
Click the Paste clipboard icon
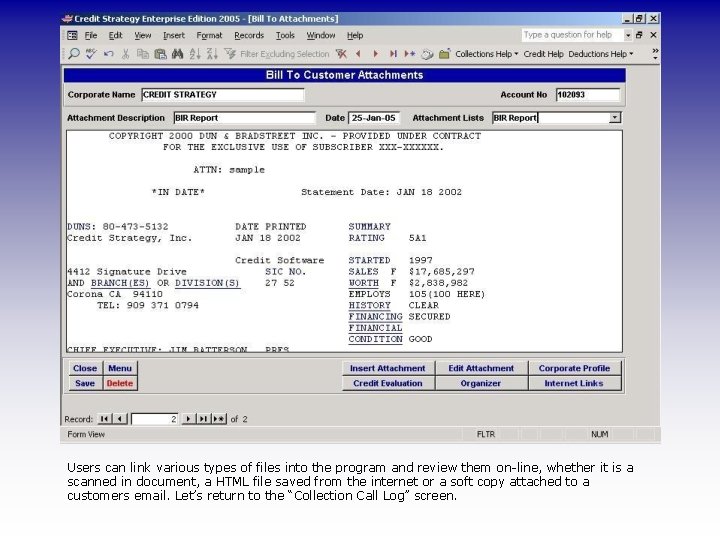[160, 54]
